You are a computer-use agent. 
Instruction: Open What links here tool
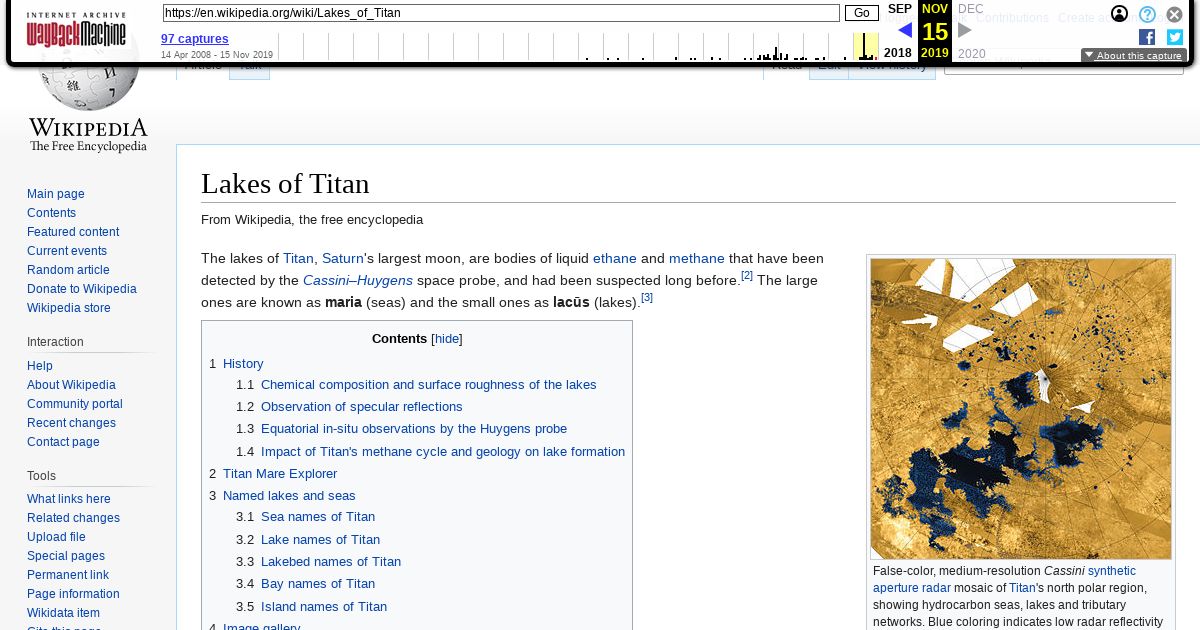69,499
